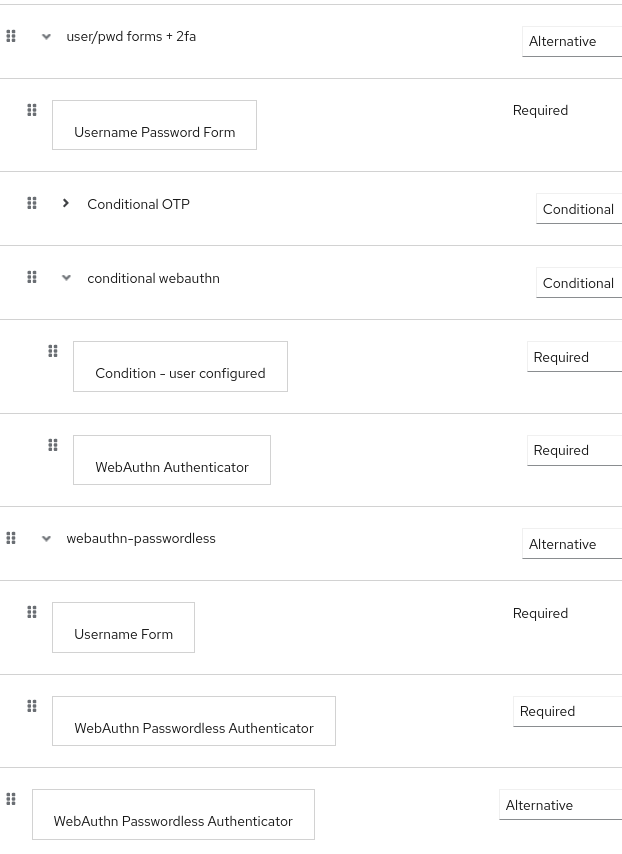The height and width of the screenshot is (854, 622).
Task: Click the drag handle for conditional webauthn
Action: click(x=31, y=277)
